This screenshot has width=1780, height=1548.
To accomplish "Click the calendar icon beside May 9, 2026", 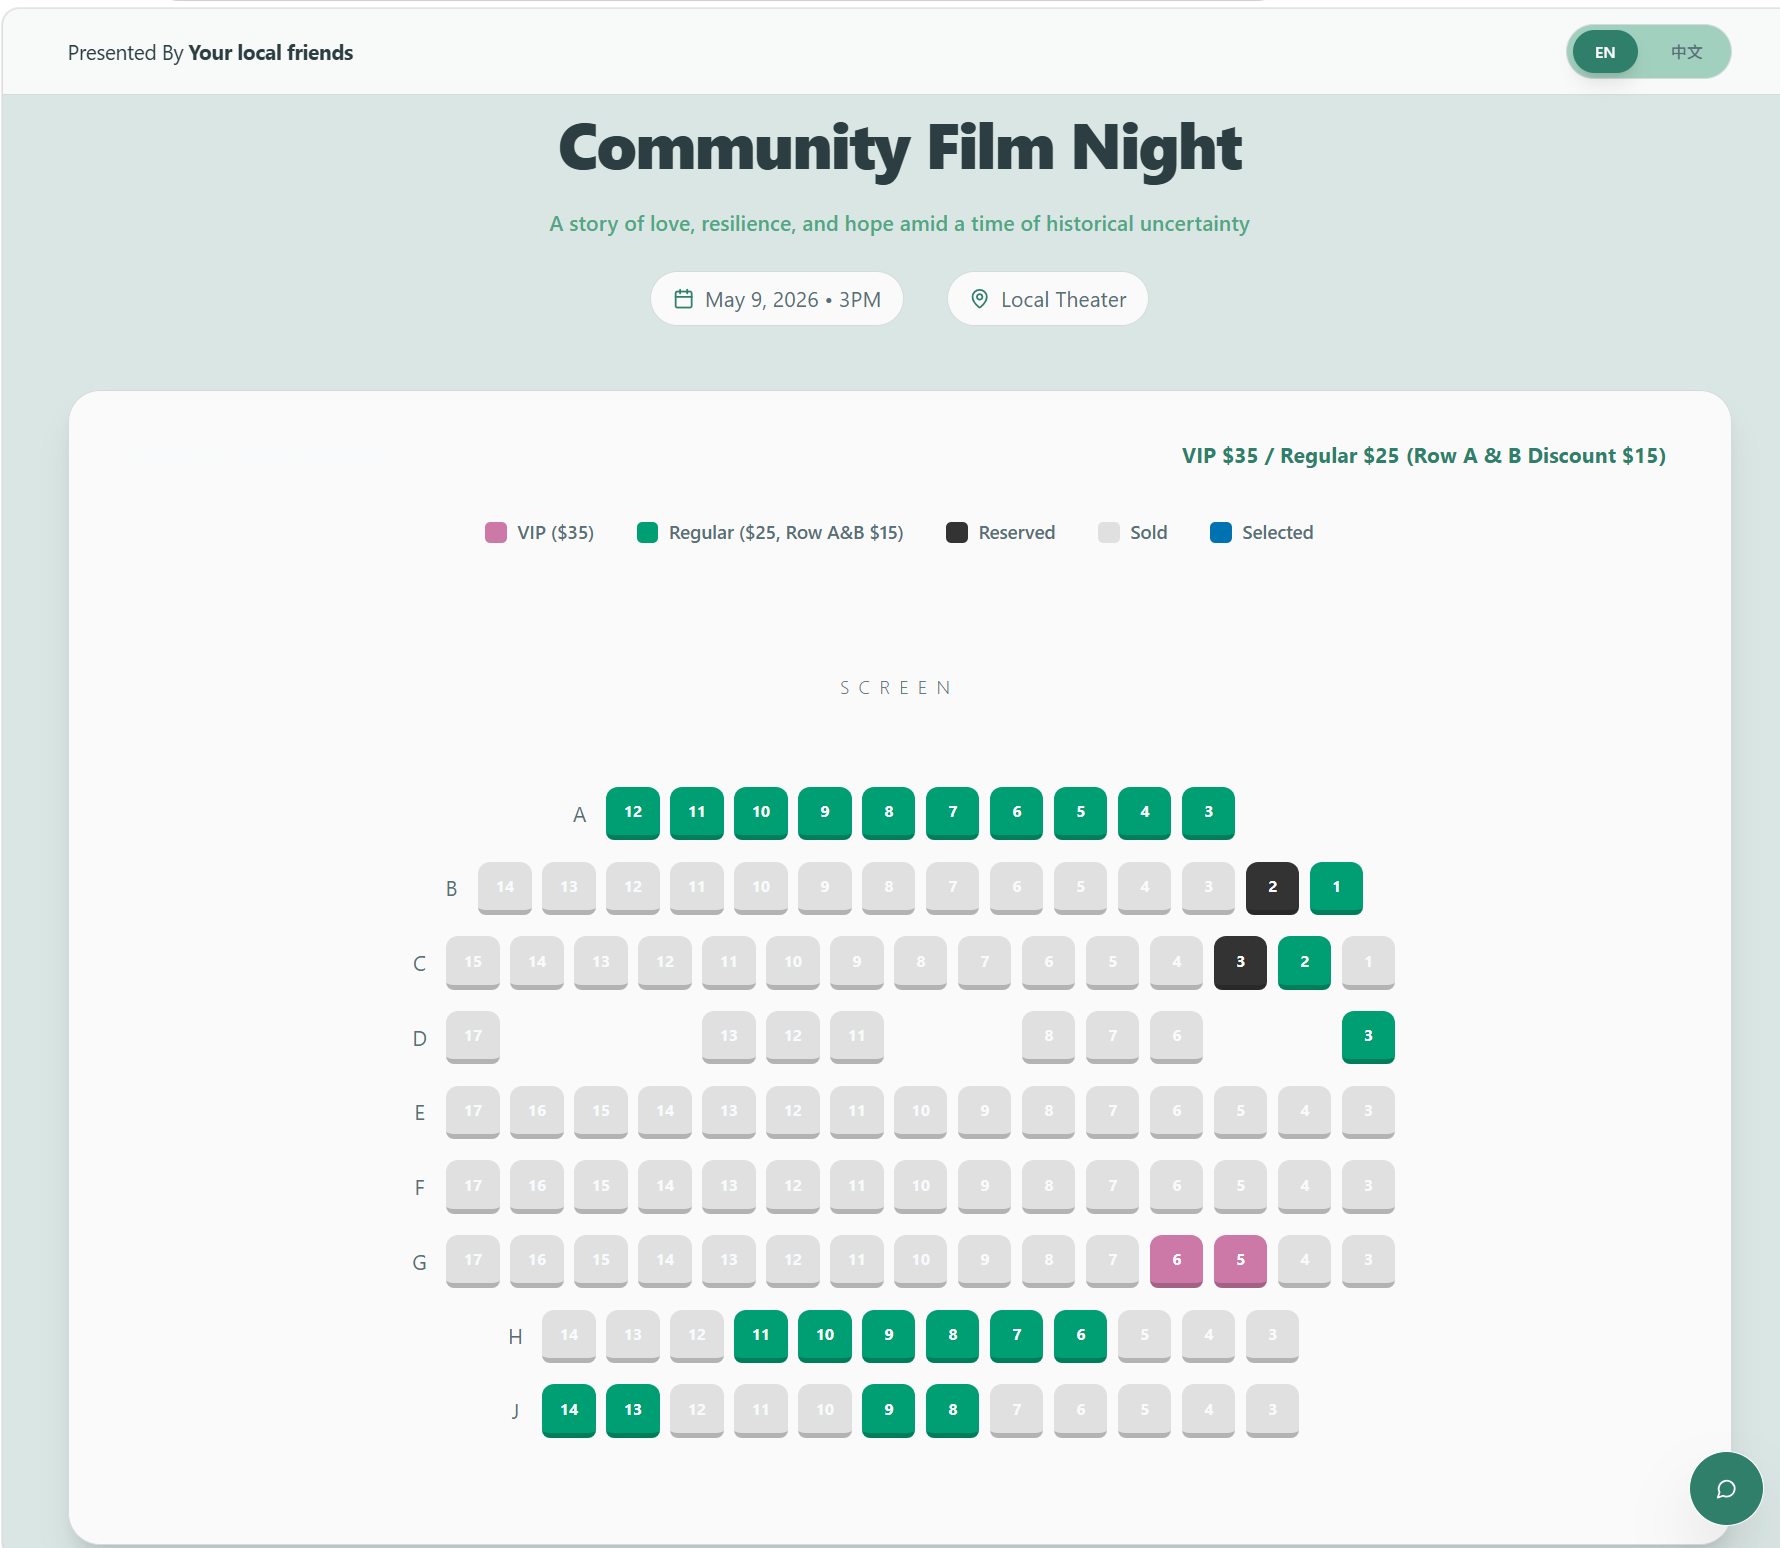I will (684, 299).
